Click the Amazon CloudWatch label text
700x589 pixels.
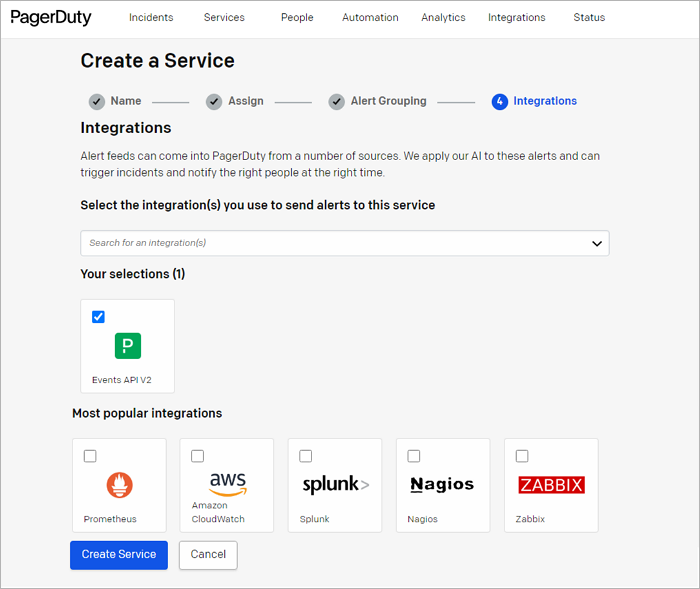click(x=218, y=512)
